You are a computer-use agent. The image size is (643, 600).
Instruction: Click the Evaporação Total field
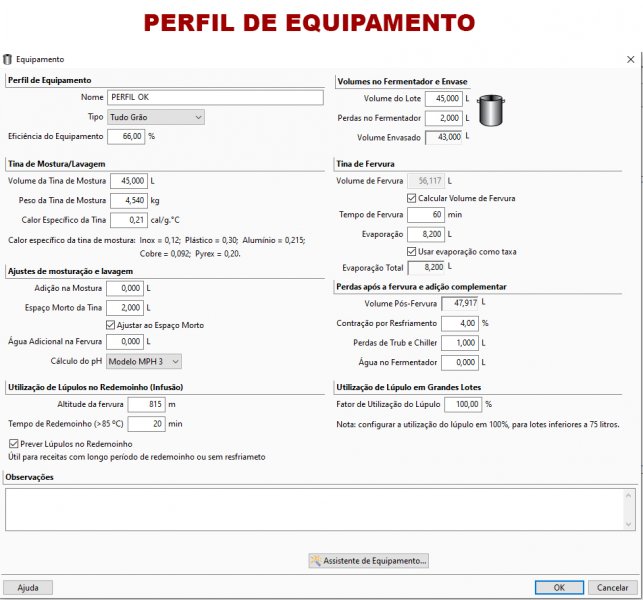pos(426,268)
